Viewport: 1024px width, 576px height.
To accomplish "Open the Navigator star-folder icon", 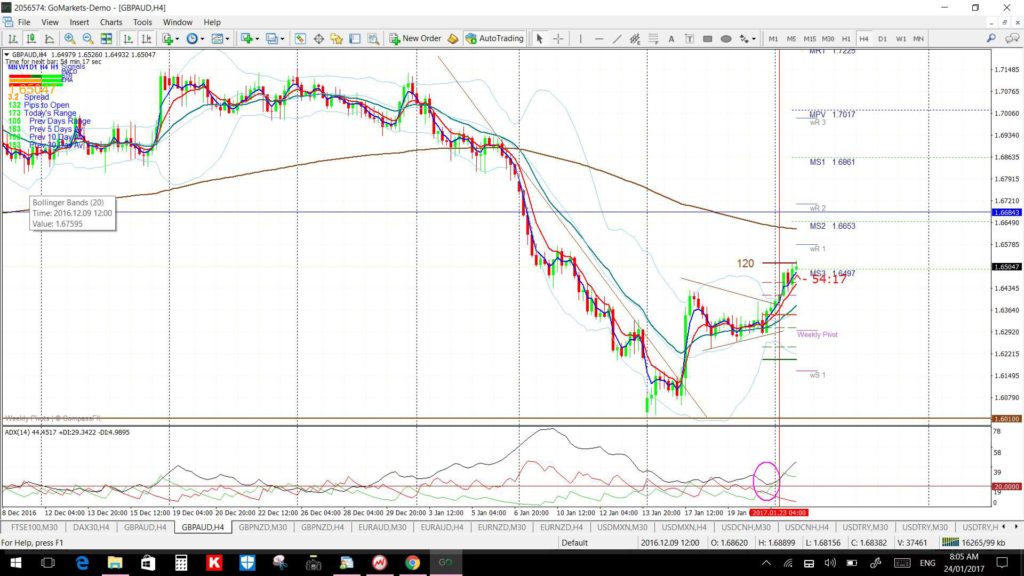I will (336, 39).
